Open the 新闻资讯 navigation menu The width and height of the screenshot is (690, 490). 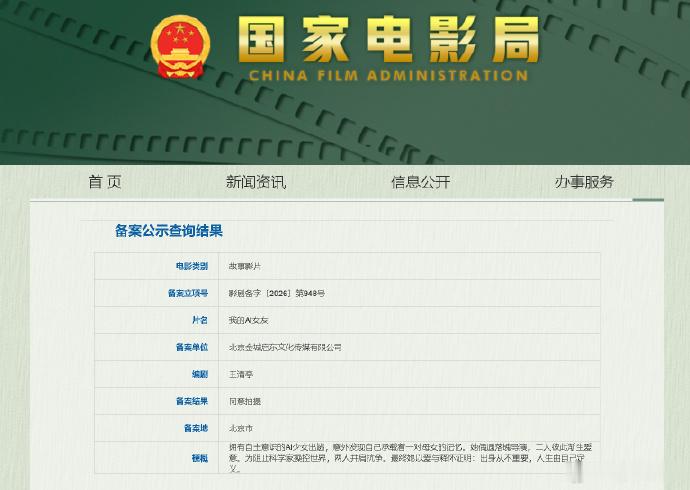(256, 182)
